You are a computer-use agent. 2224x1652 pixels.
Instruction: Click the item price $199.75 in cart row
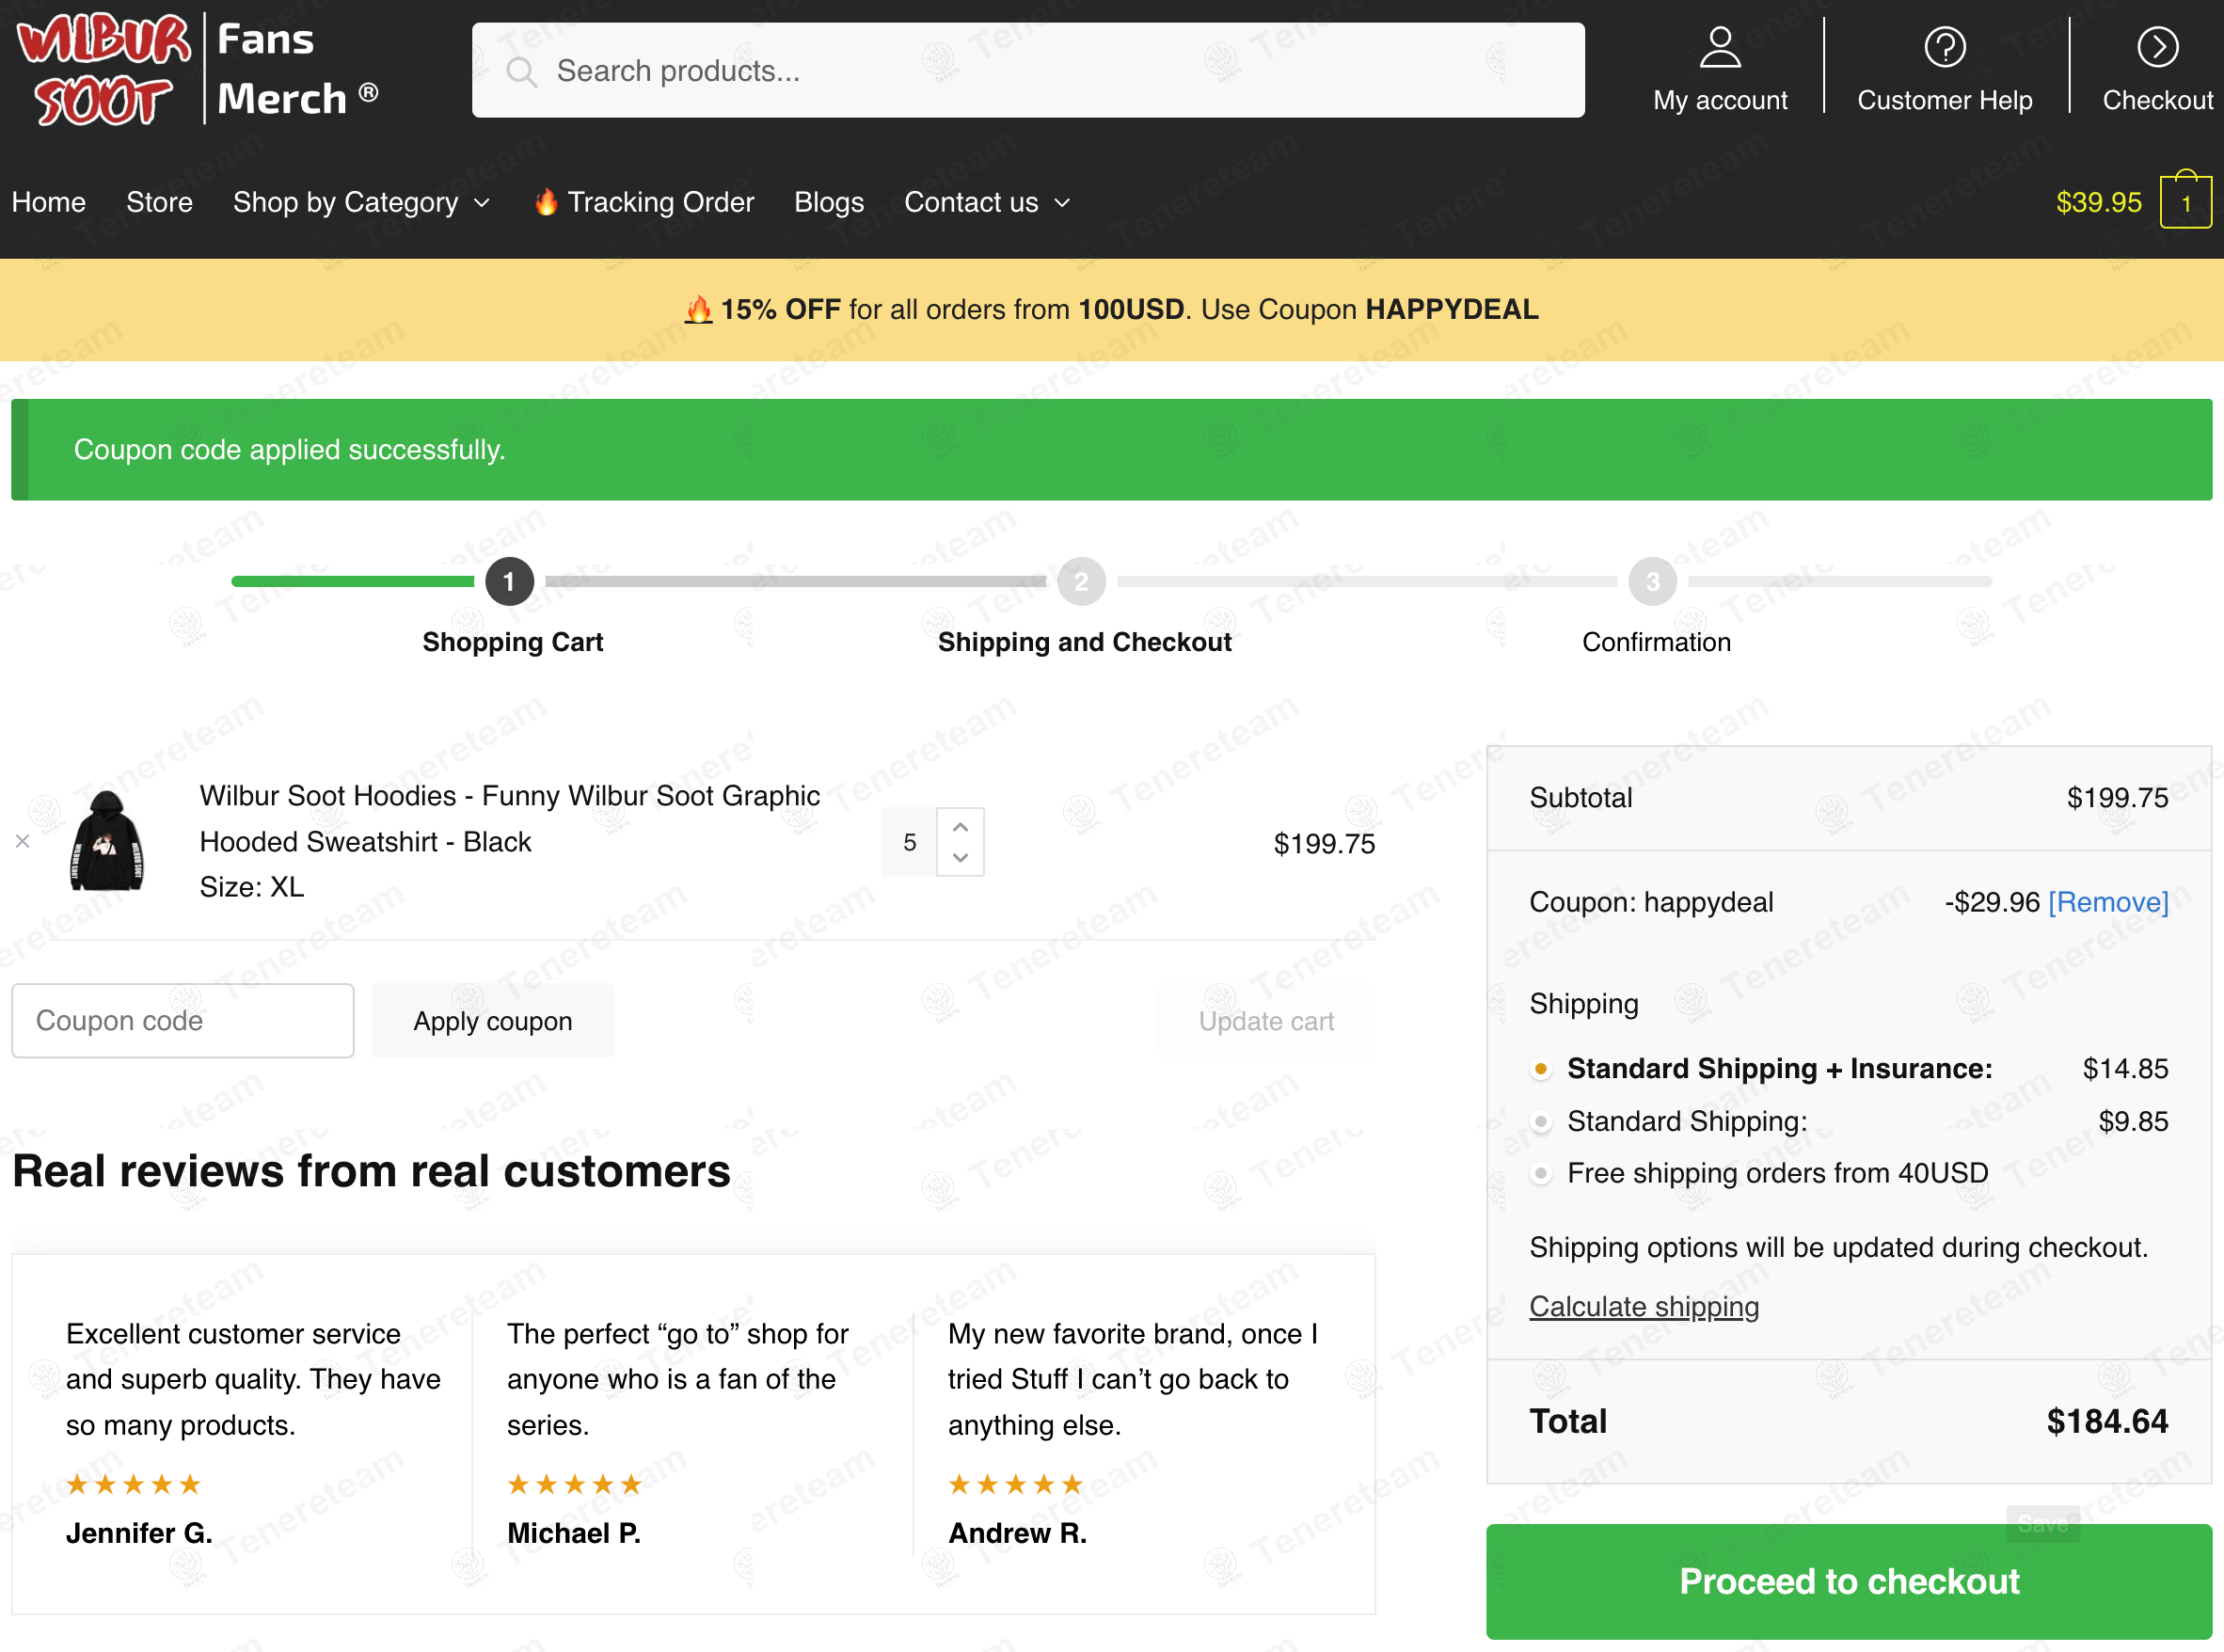pyautogui.click(x=1324, y=844)
